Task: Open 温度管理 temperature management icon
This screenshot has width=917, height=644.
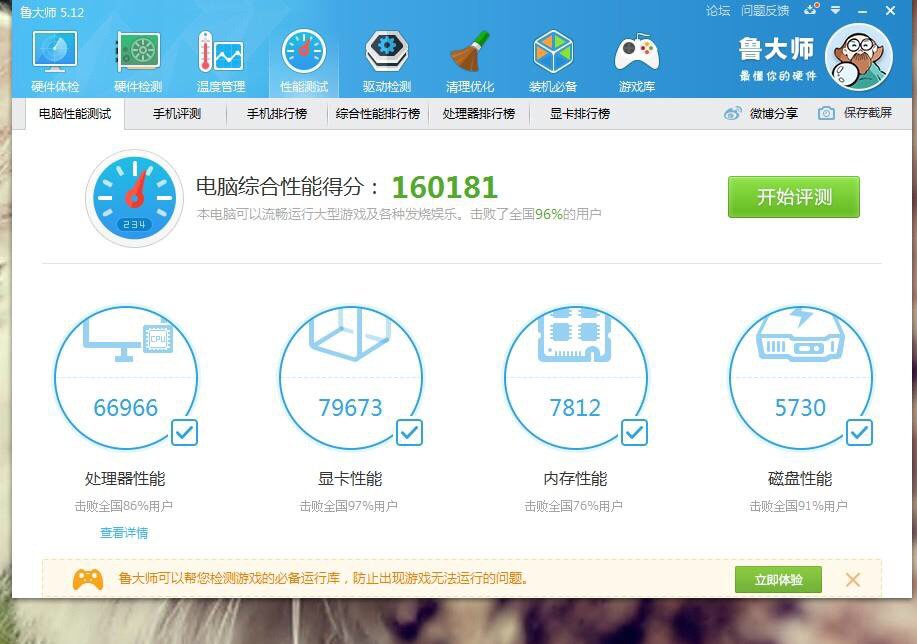Action: (x=221, y=54)
